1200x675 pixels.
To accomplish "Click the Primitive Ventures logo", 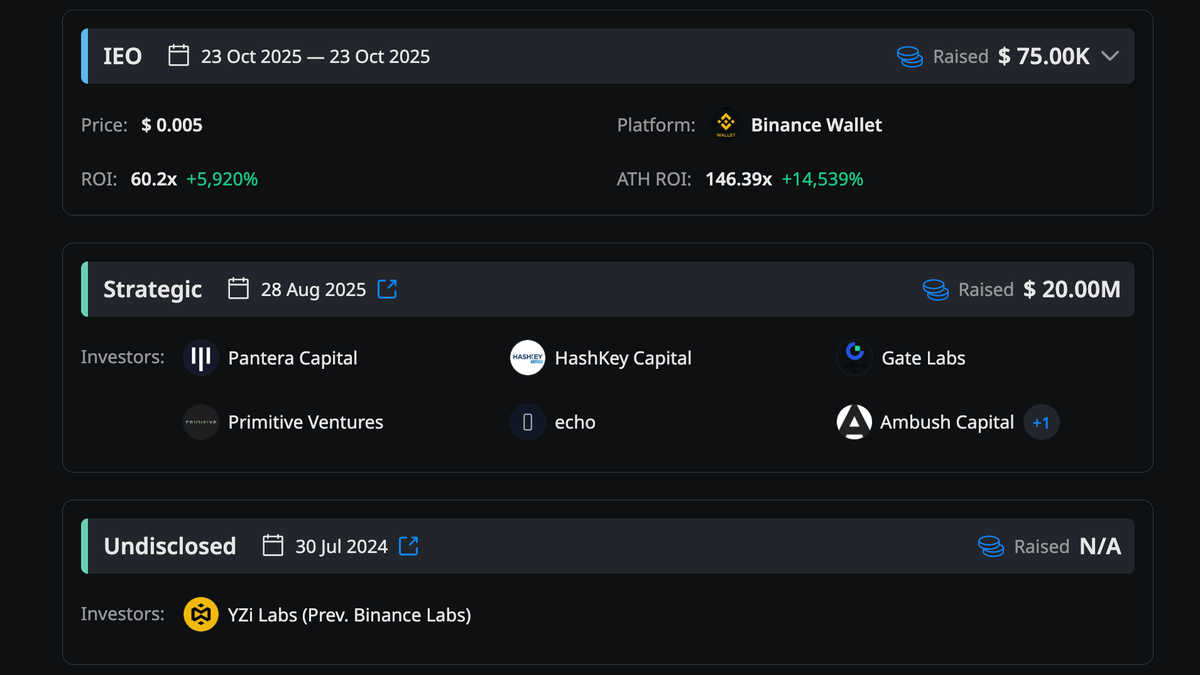I will coord(200,422).
